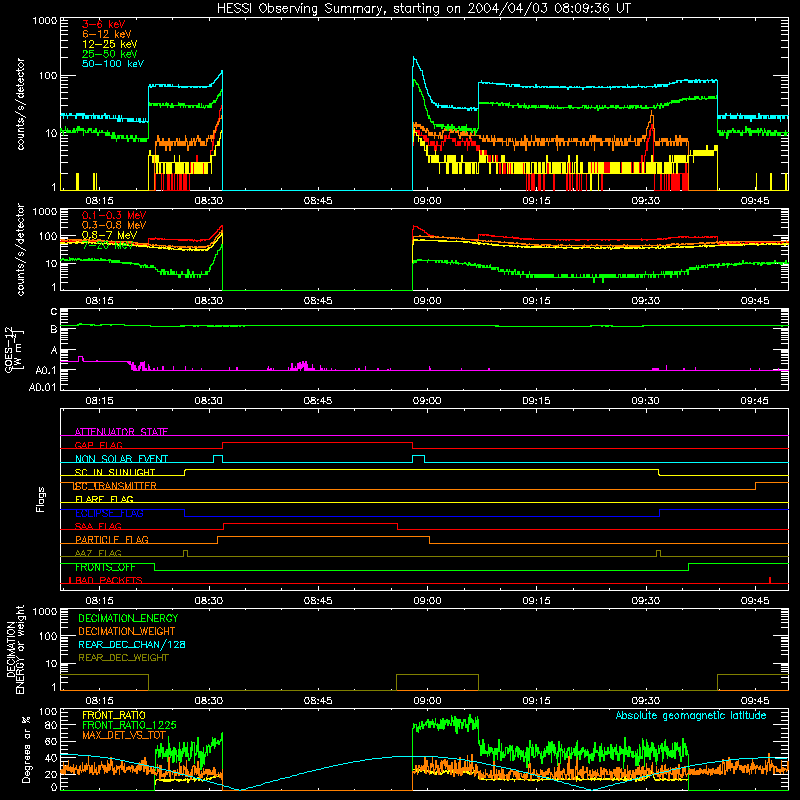
Task: Click the FLARE_FLAG label
Action: coord(104,499)
